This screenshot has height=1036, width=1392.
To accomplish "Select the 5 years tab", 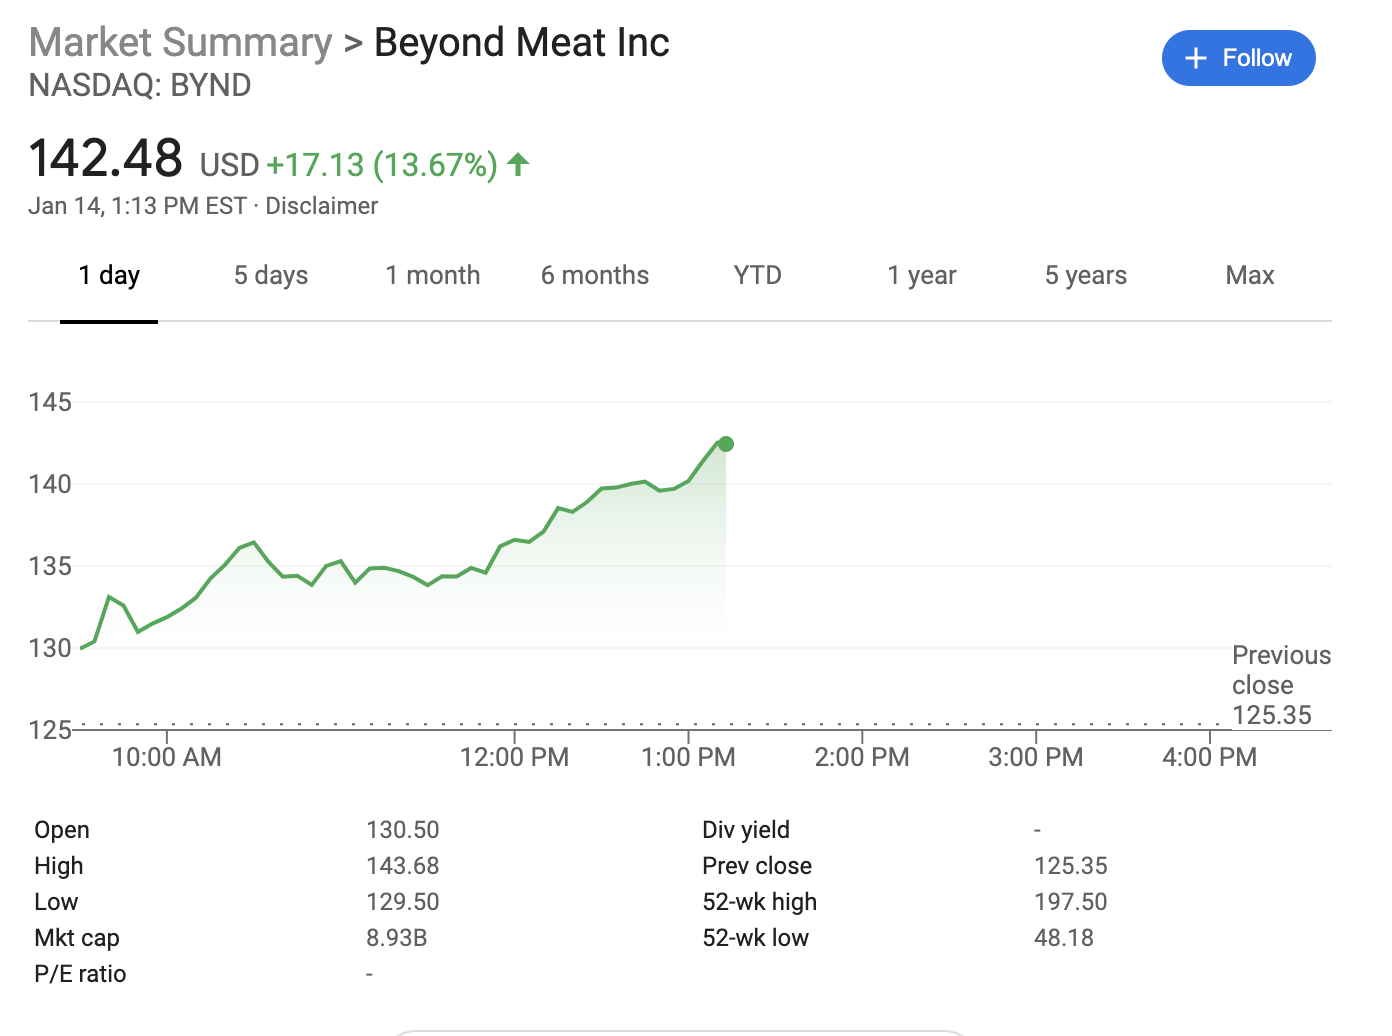I will tap(1085, 276).
